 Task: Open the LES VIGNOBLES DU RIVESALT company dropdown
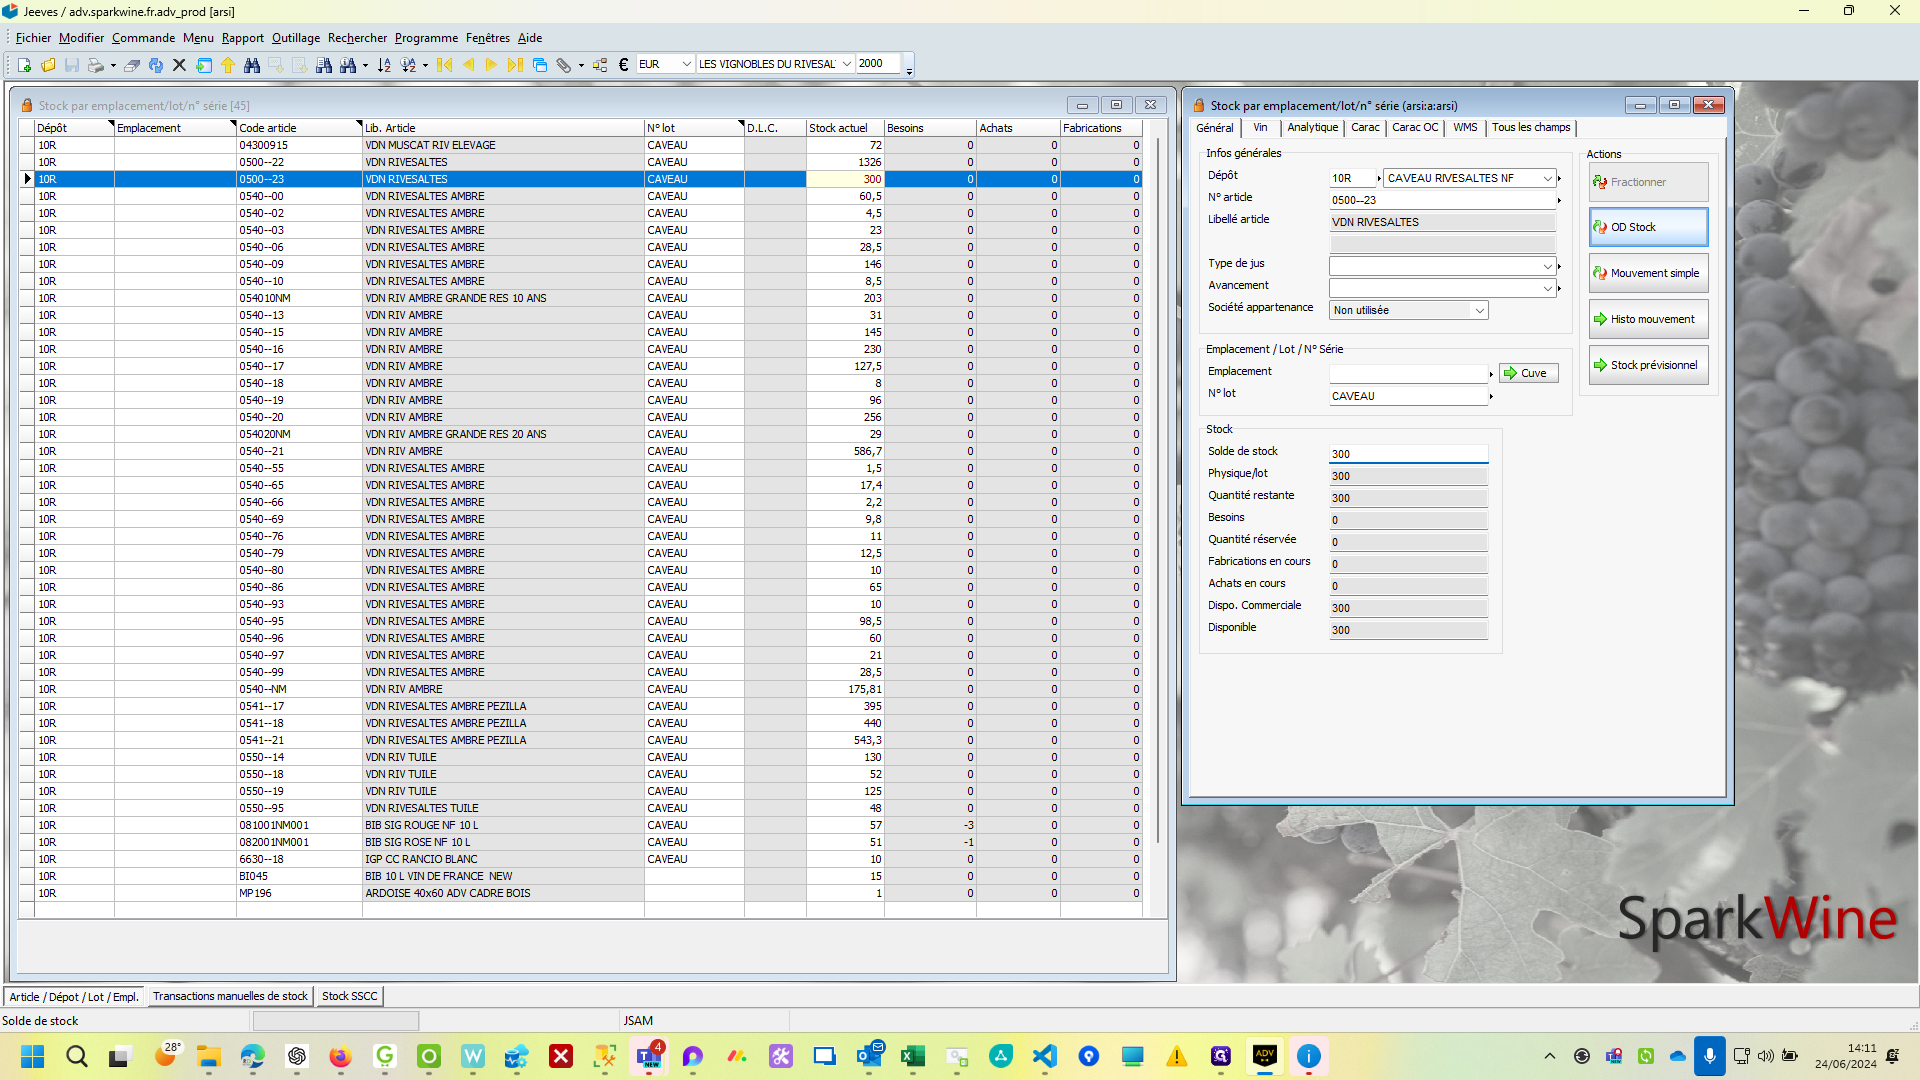coord(847,64)
